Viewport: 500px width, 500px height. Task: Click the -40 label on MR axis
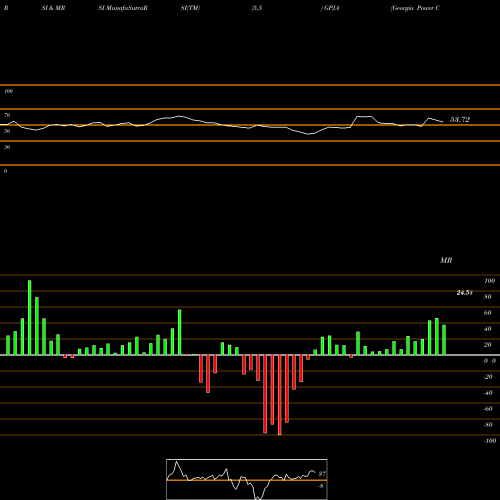pyautogui.click(x=488, y=393)
